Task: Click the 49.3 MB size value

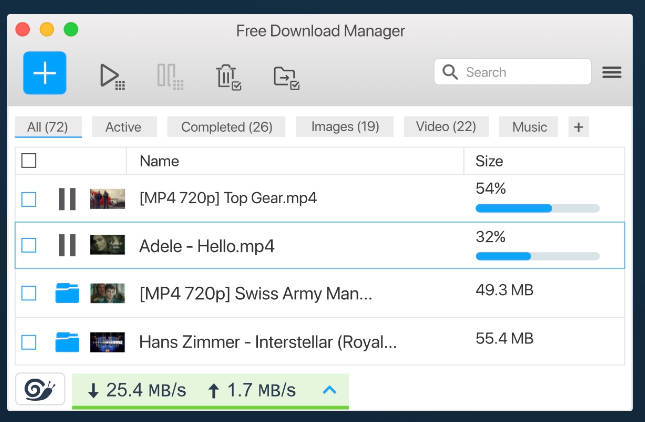Action: tap(504, 290)
